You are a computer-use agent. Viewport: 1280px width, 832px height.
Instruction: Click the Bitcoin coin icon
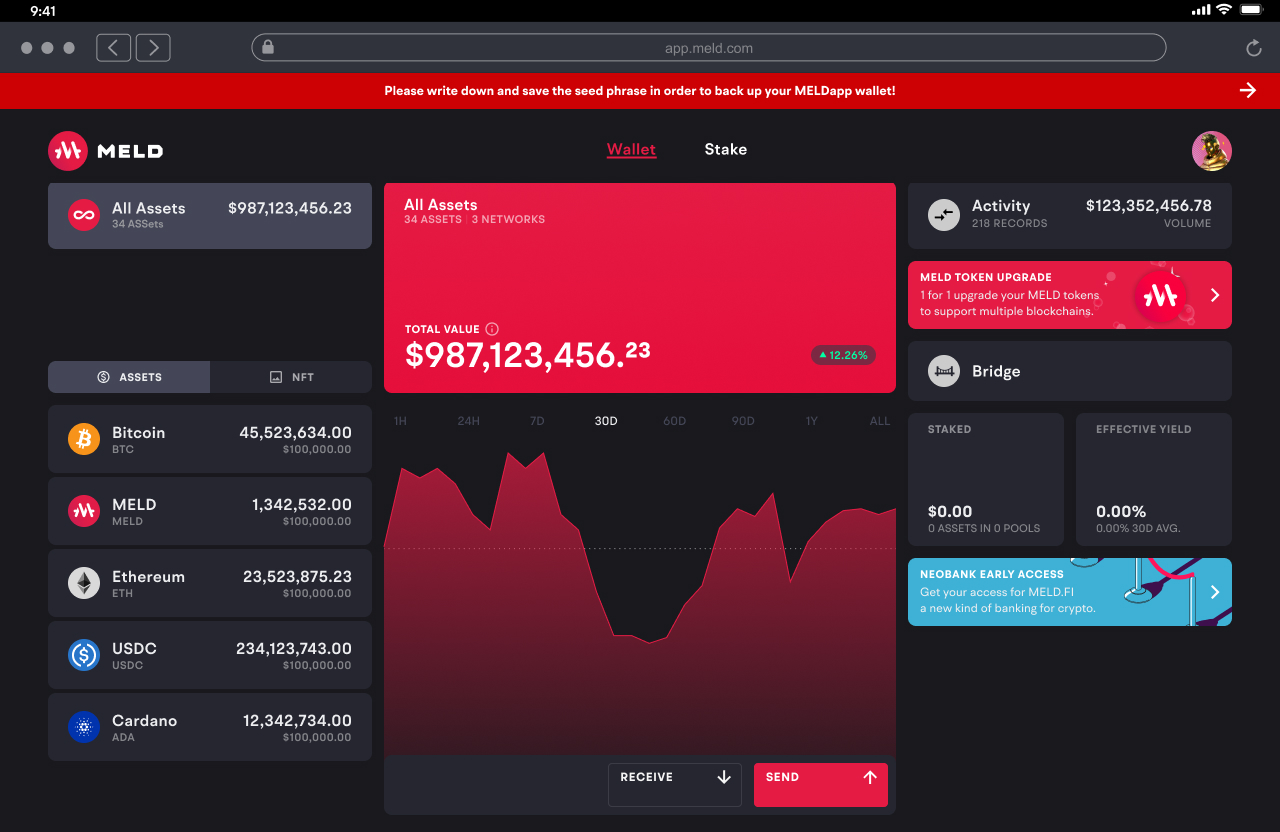(x=84, y=439)
